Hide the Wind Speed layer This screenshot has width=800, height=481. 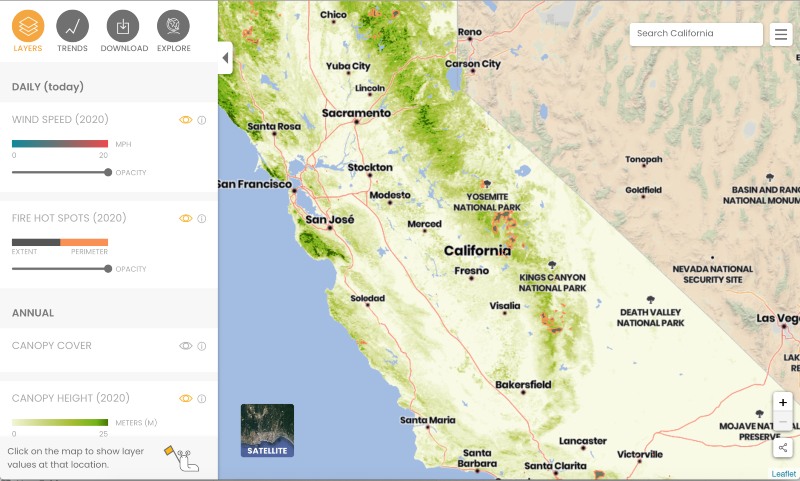pyautogui.click(x=185, y=120)
